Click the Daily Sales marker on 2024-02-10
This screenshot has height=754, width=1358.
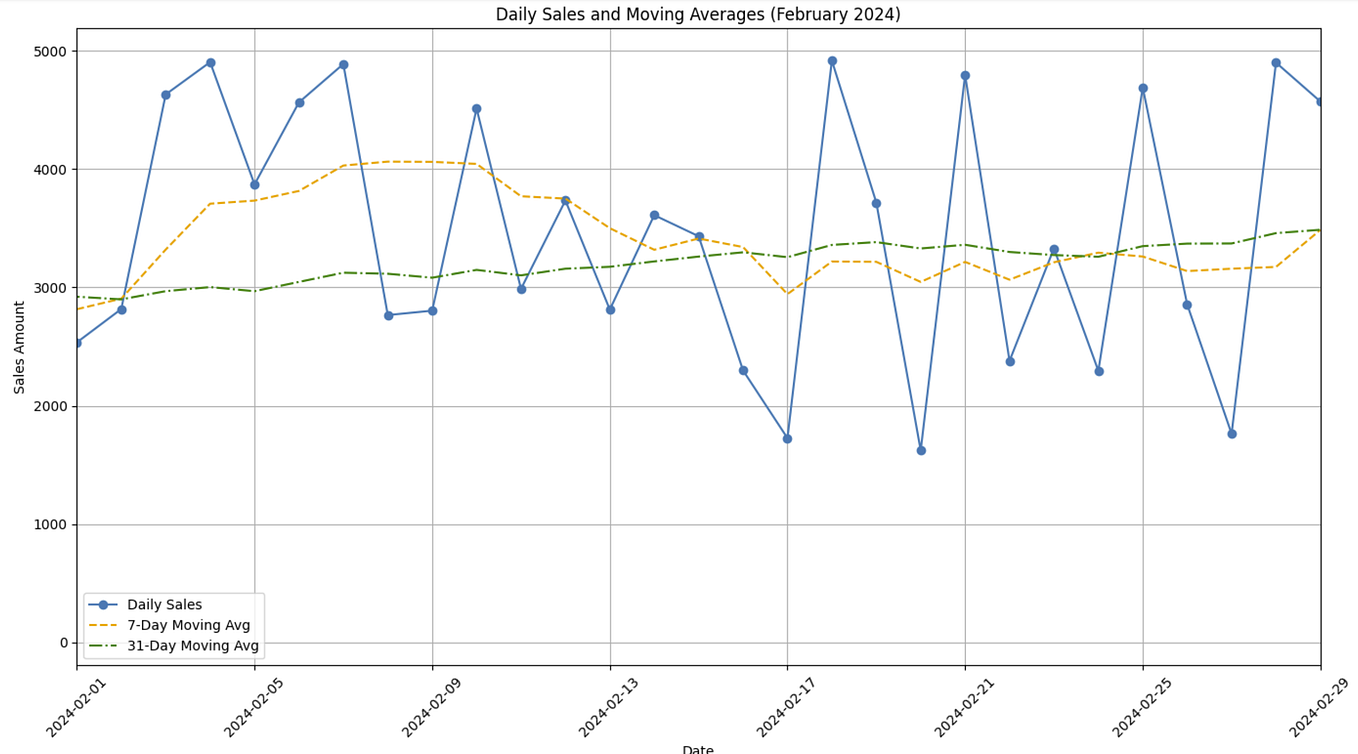click(x=476, y=108)
